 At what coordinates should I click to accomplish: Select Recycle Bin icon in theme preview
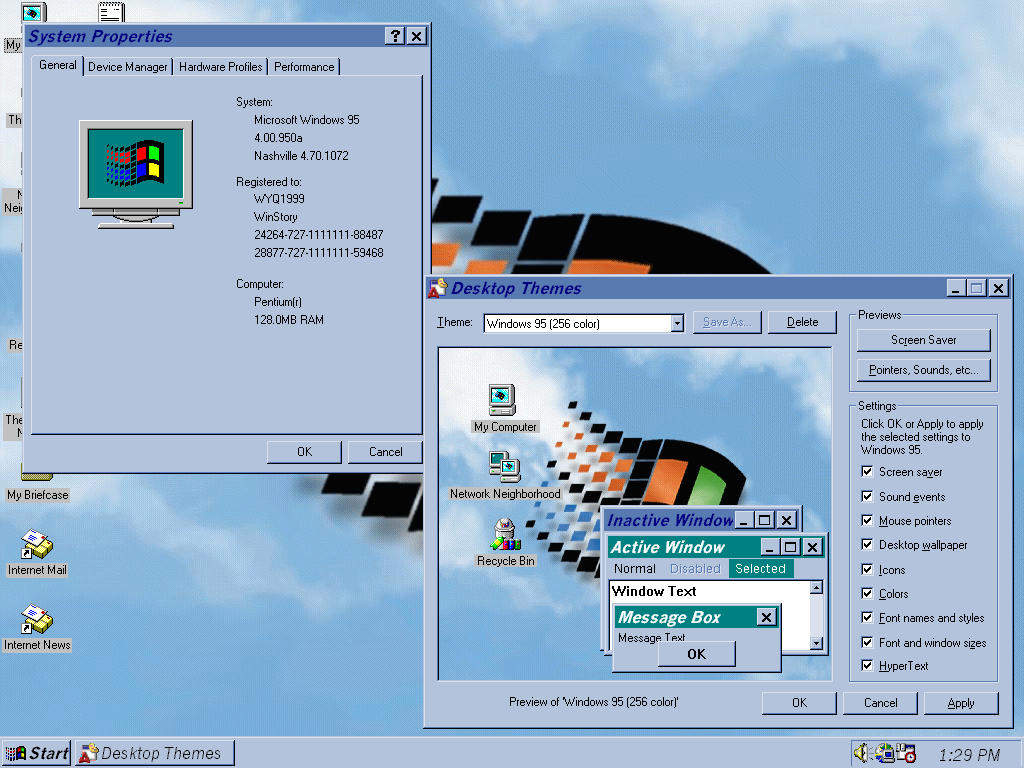pyautogui.click(x=506, y=534)
